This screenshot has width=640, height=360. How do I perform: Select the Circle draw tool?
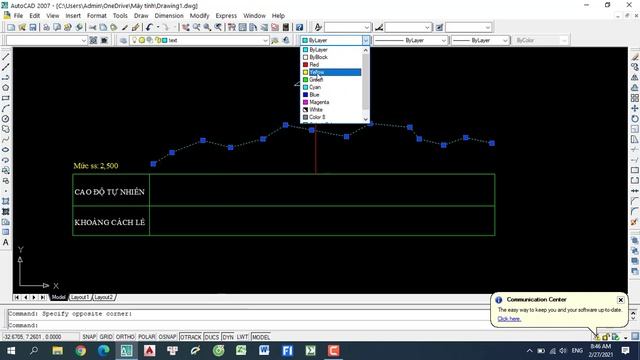coord(6,119)
